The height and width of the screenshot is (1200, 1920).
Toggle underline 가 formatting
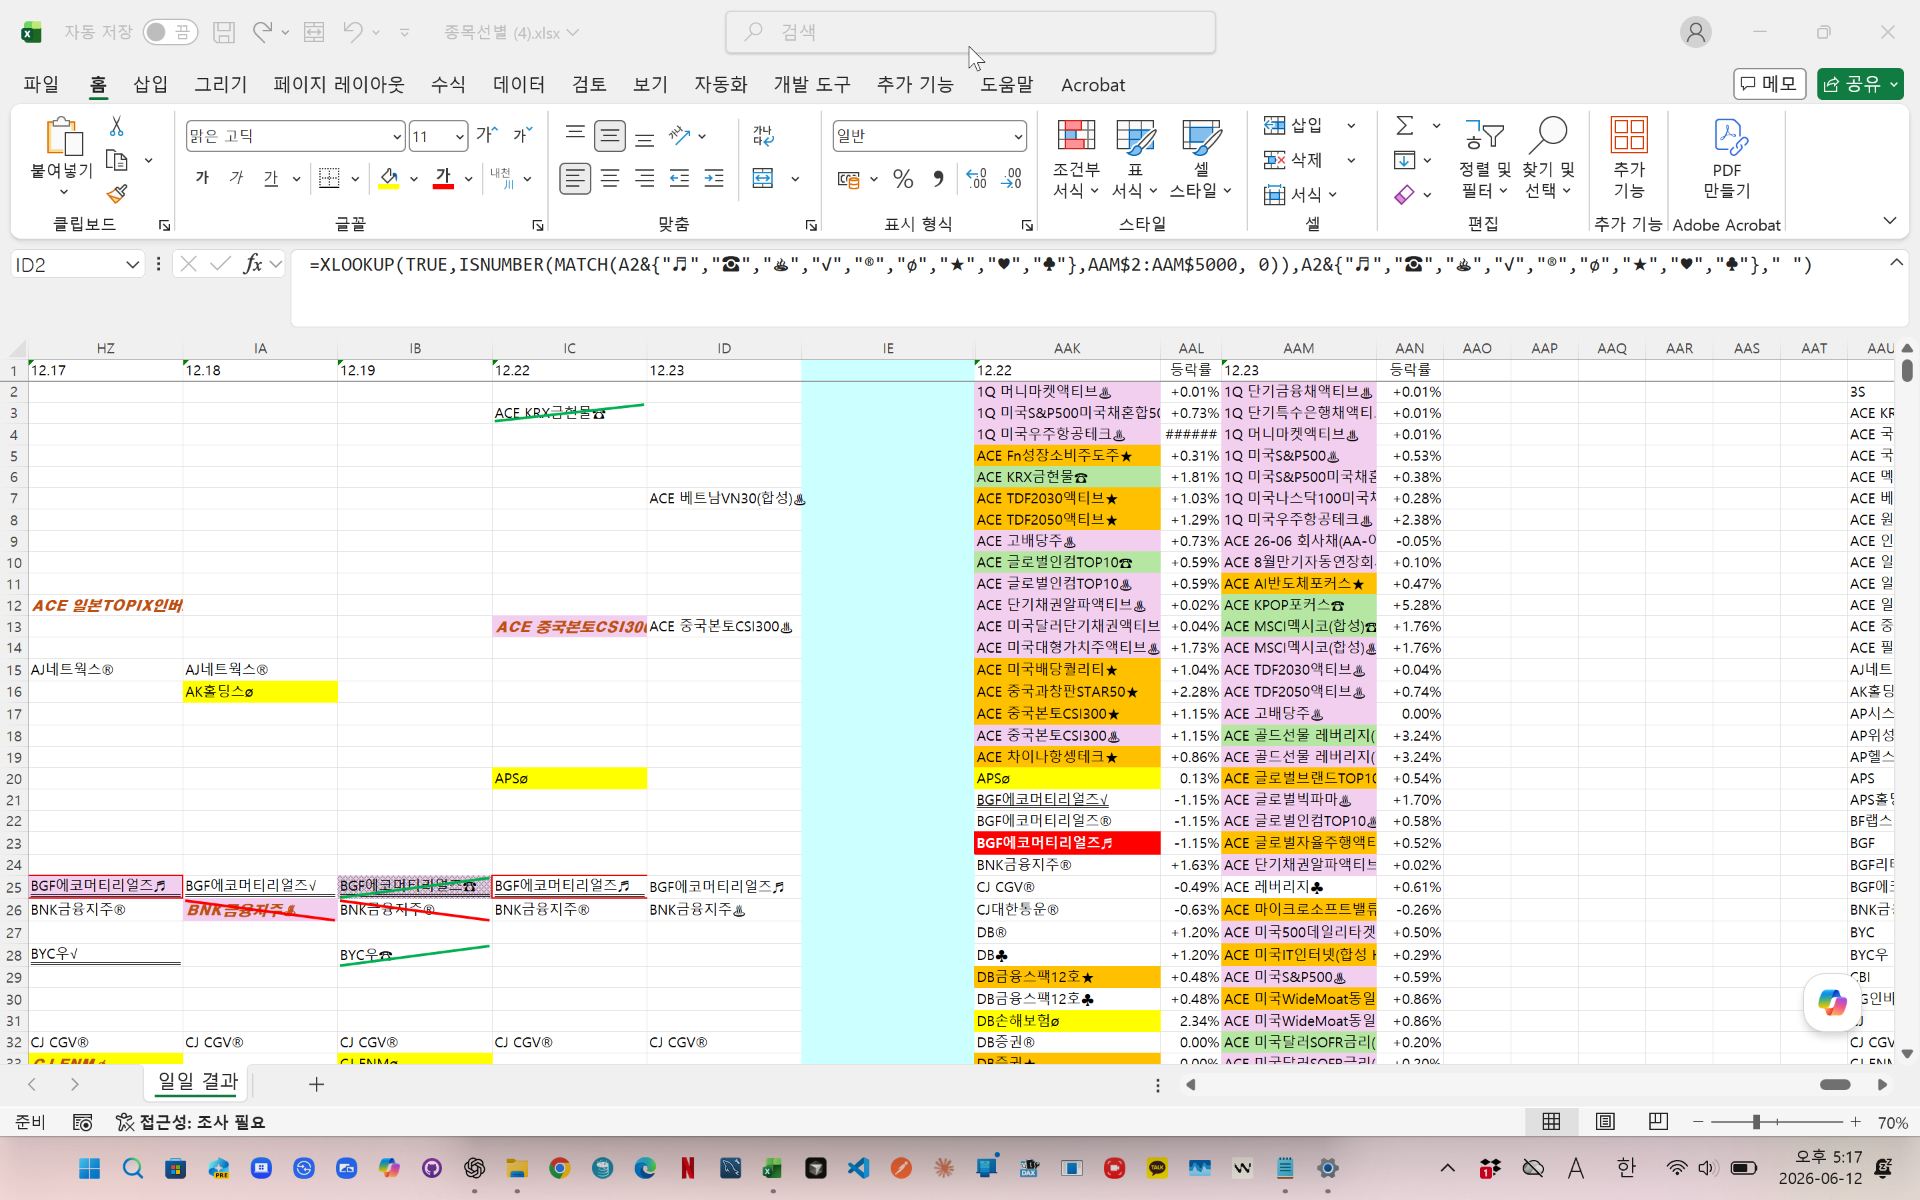pos(271,179)
